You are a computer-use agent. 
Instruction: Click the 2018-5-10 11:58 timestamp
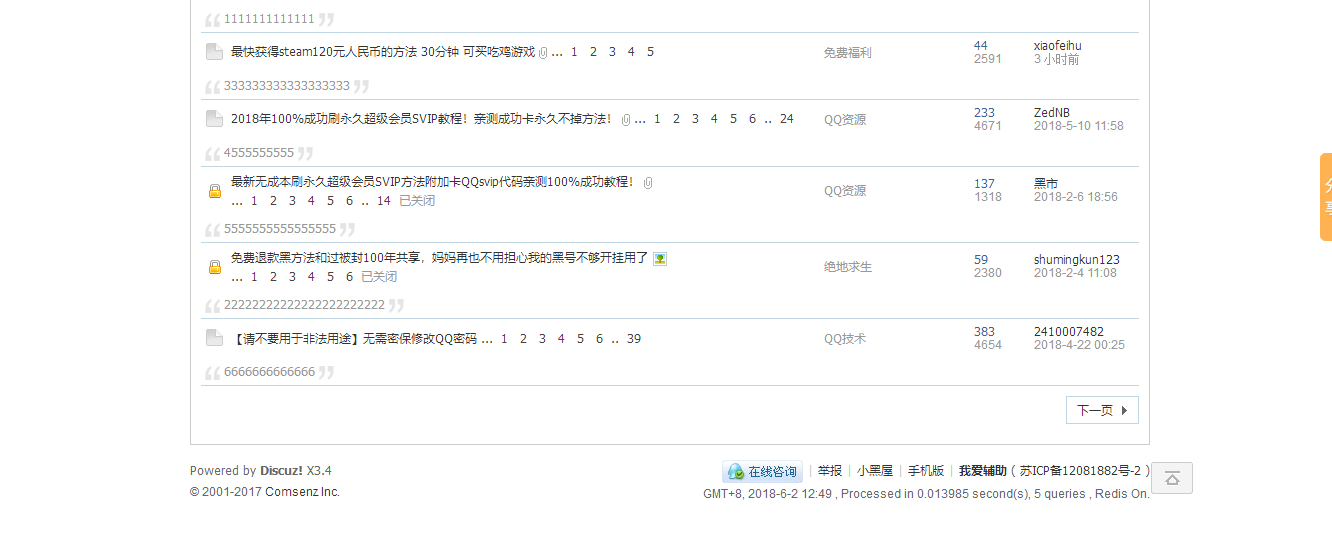tap(1079, 126)
